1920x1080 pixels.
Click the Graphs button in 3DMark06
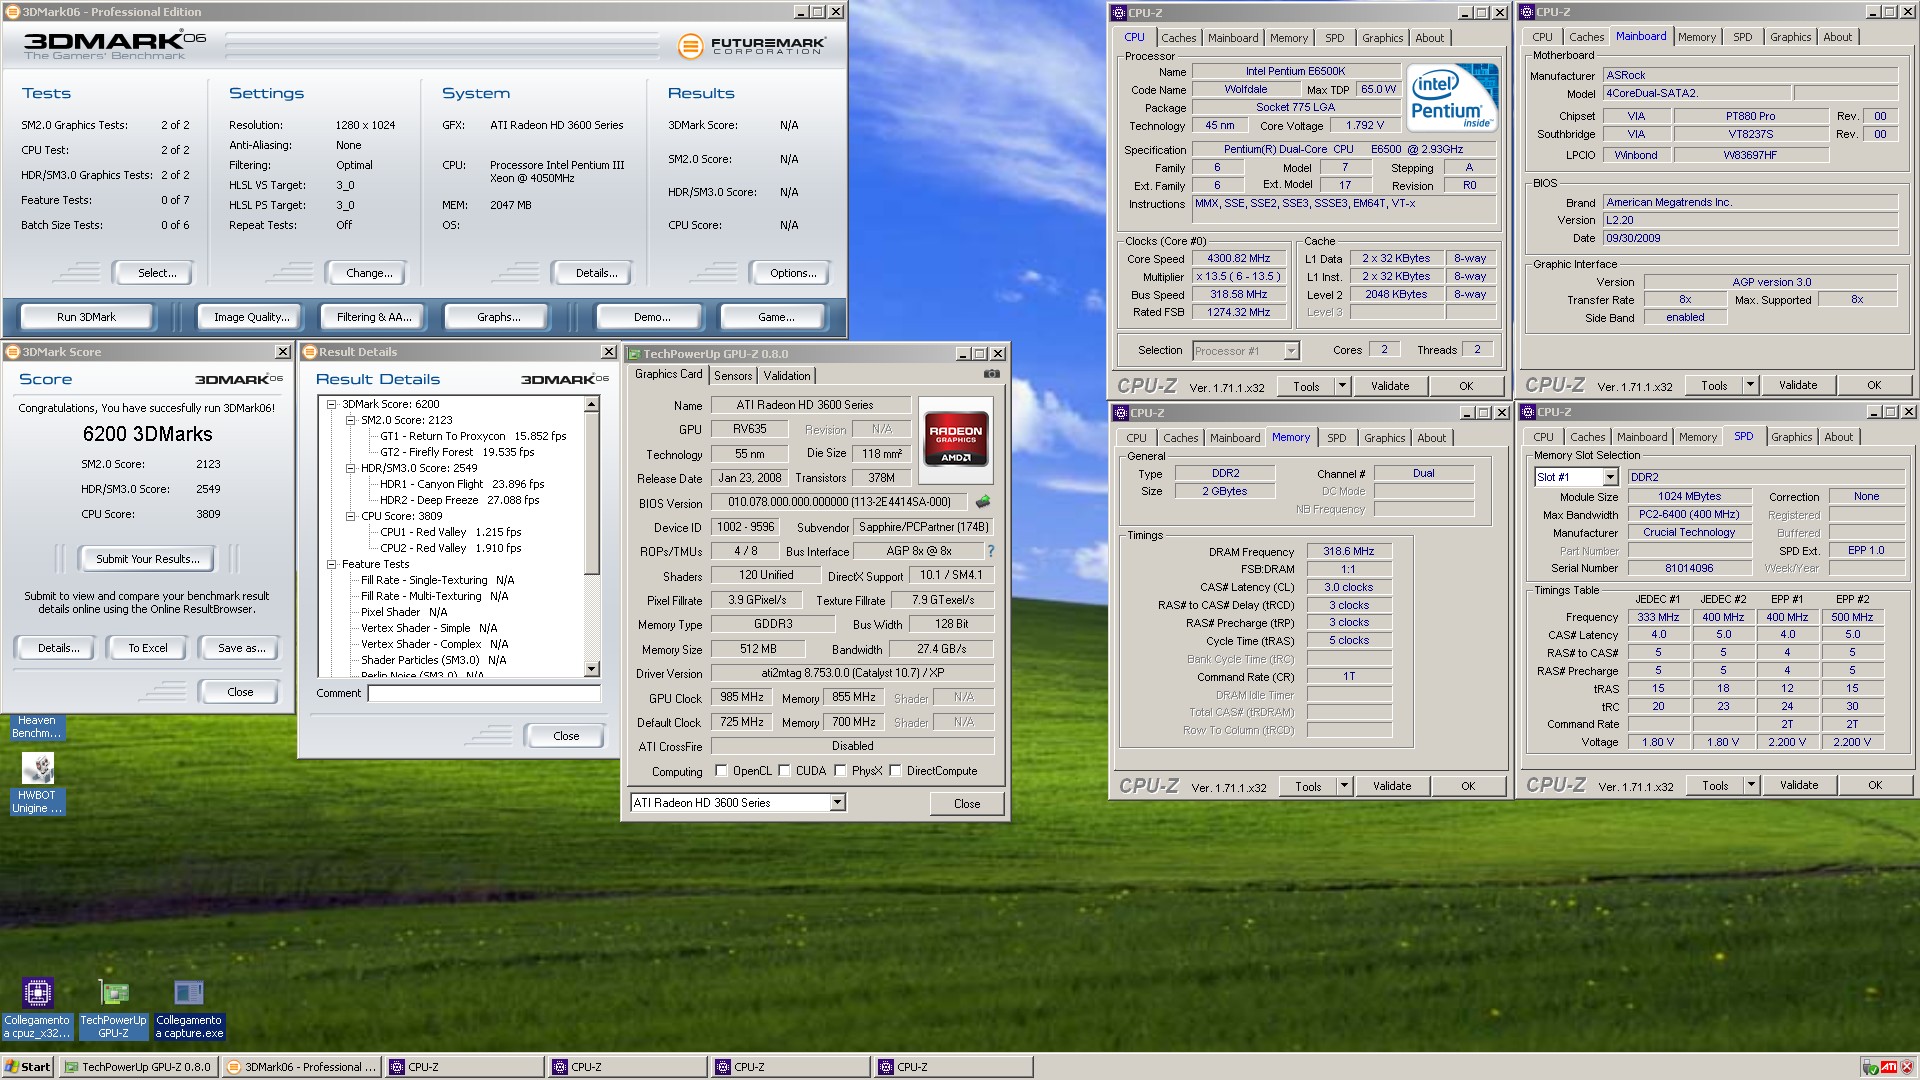(499, 317)
